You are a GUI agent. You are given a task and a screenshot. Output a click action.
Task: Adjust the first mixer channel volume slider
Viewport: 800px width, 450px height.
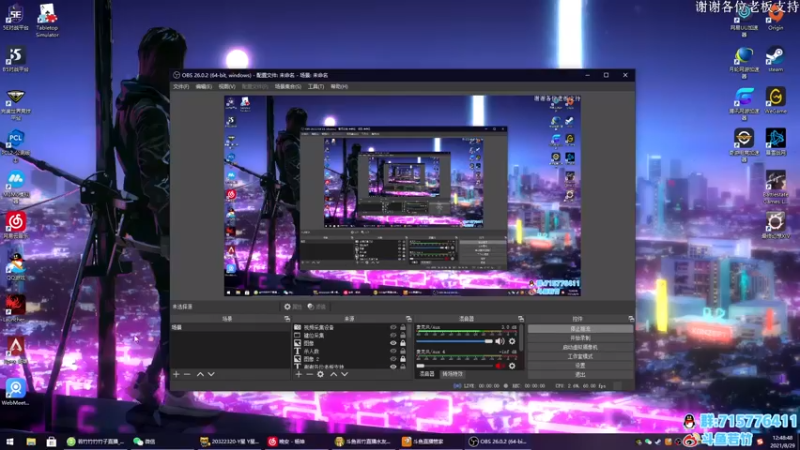(x=455, y=341)
